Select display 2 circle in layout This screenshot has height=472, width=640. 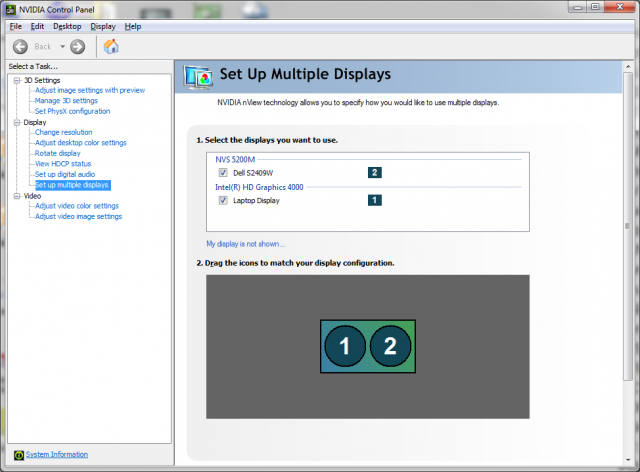(390, 346)
